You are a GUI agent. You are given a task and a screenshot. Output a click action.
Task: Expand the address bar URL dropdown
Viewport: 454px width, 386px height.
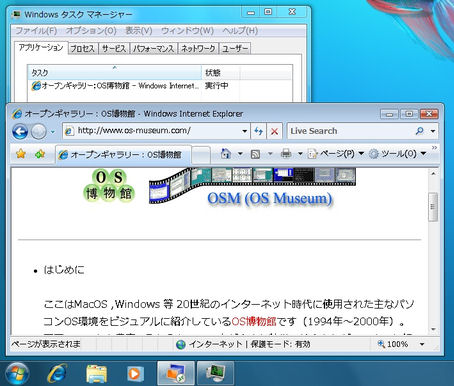point(245,131)
